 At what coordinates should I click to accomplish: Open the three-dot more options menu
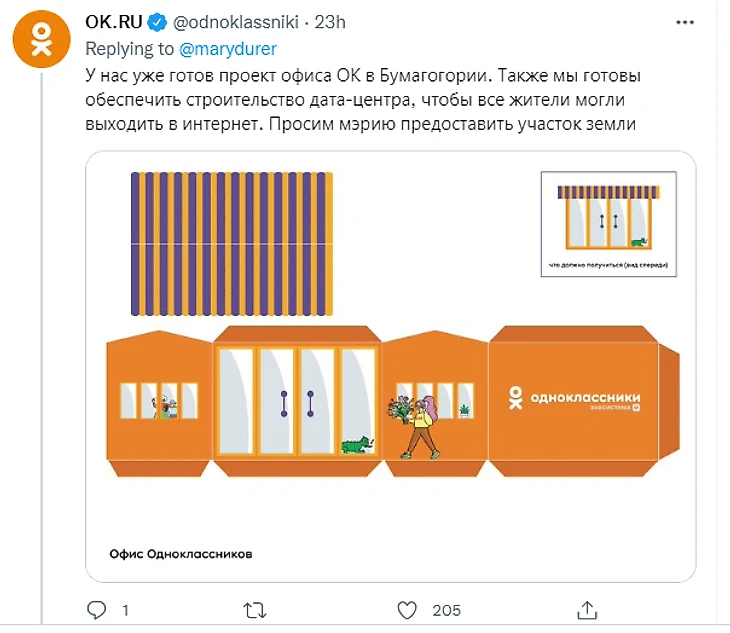tap(685, 22)
